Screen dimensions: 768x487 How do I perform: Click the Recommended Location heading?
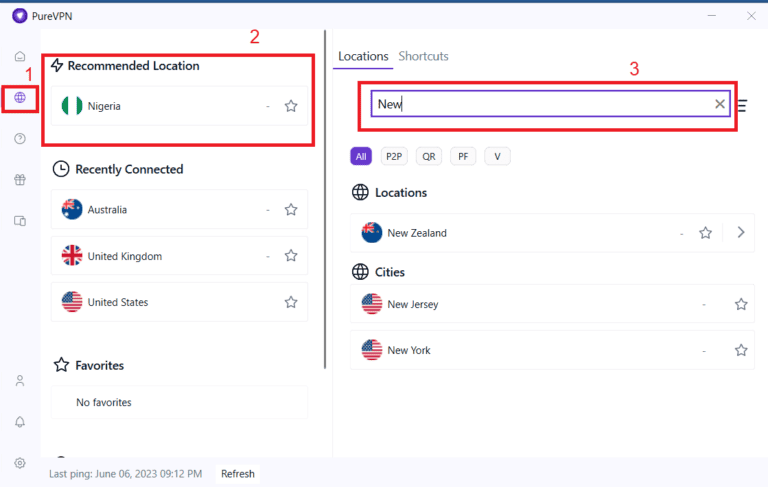(x=133, y=66)
